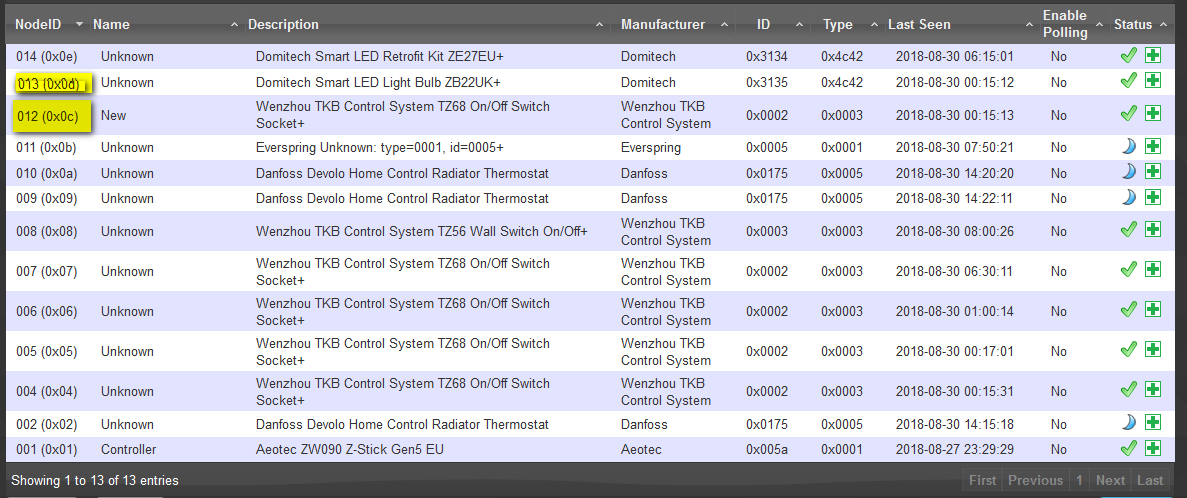Click 'Aeotec ZW090 Z-Stick Gen5 EU' description

coord(350,450)
